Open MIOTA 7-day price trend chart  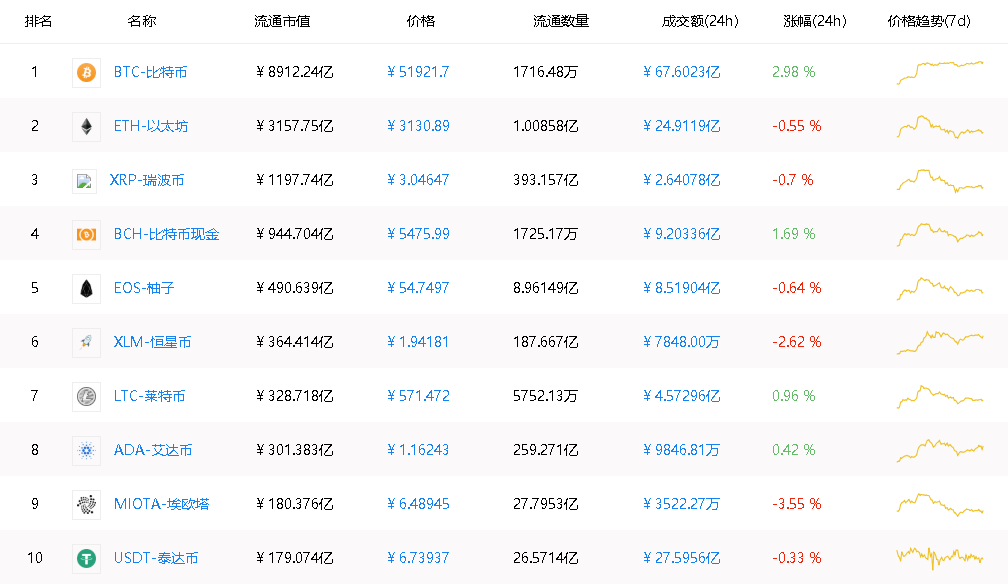point(940,504)
